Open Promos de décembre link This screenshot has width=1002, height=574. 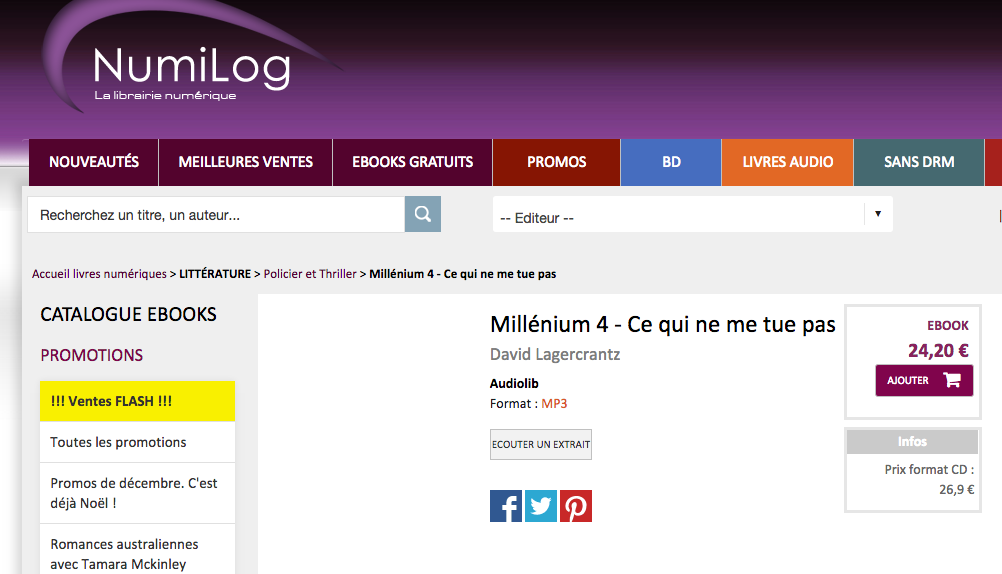[x=137, y=493]
